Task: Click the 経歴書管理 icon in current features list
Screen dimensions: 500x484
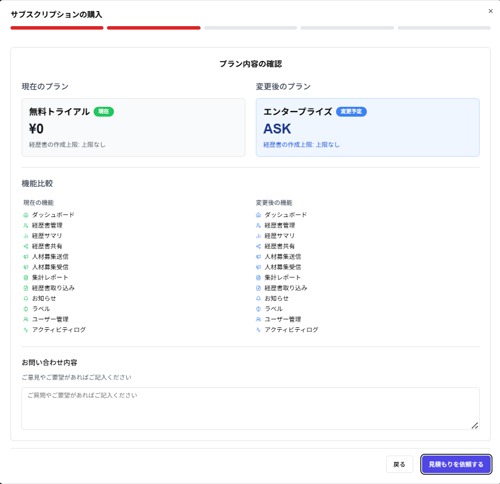Action: [x=26, y=225]
